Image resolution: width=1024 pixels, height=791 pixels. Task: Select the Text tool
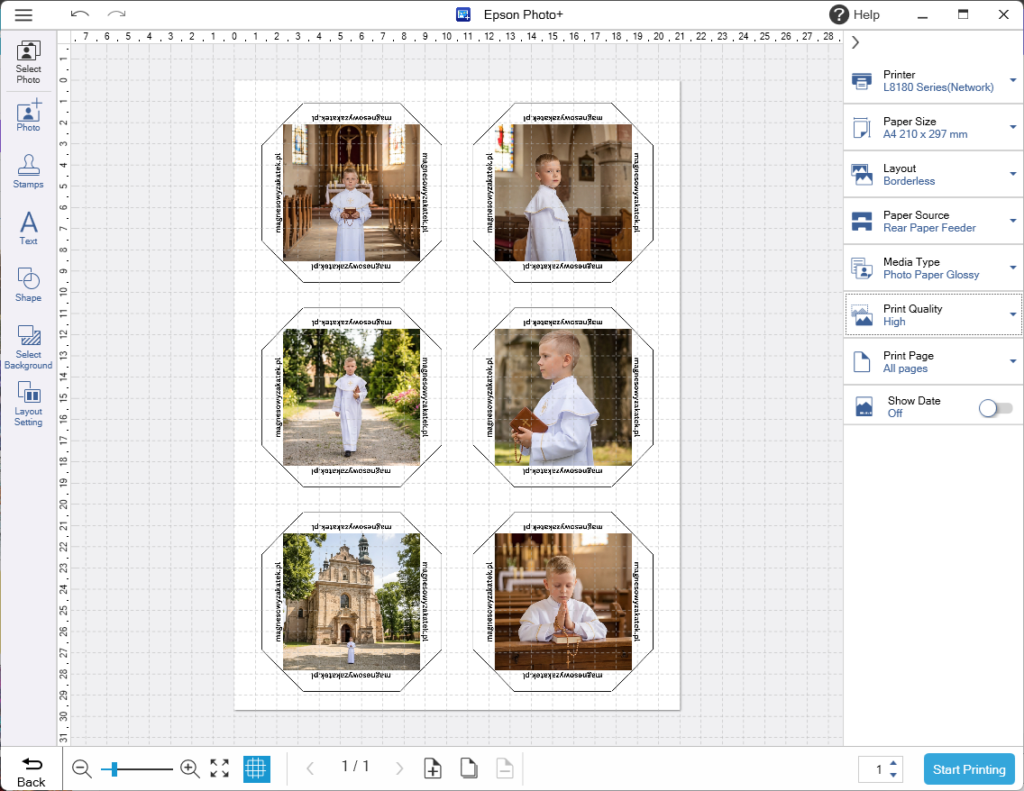(x=28, y=228)
